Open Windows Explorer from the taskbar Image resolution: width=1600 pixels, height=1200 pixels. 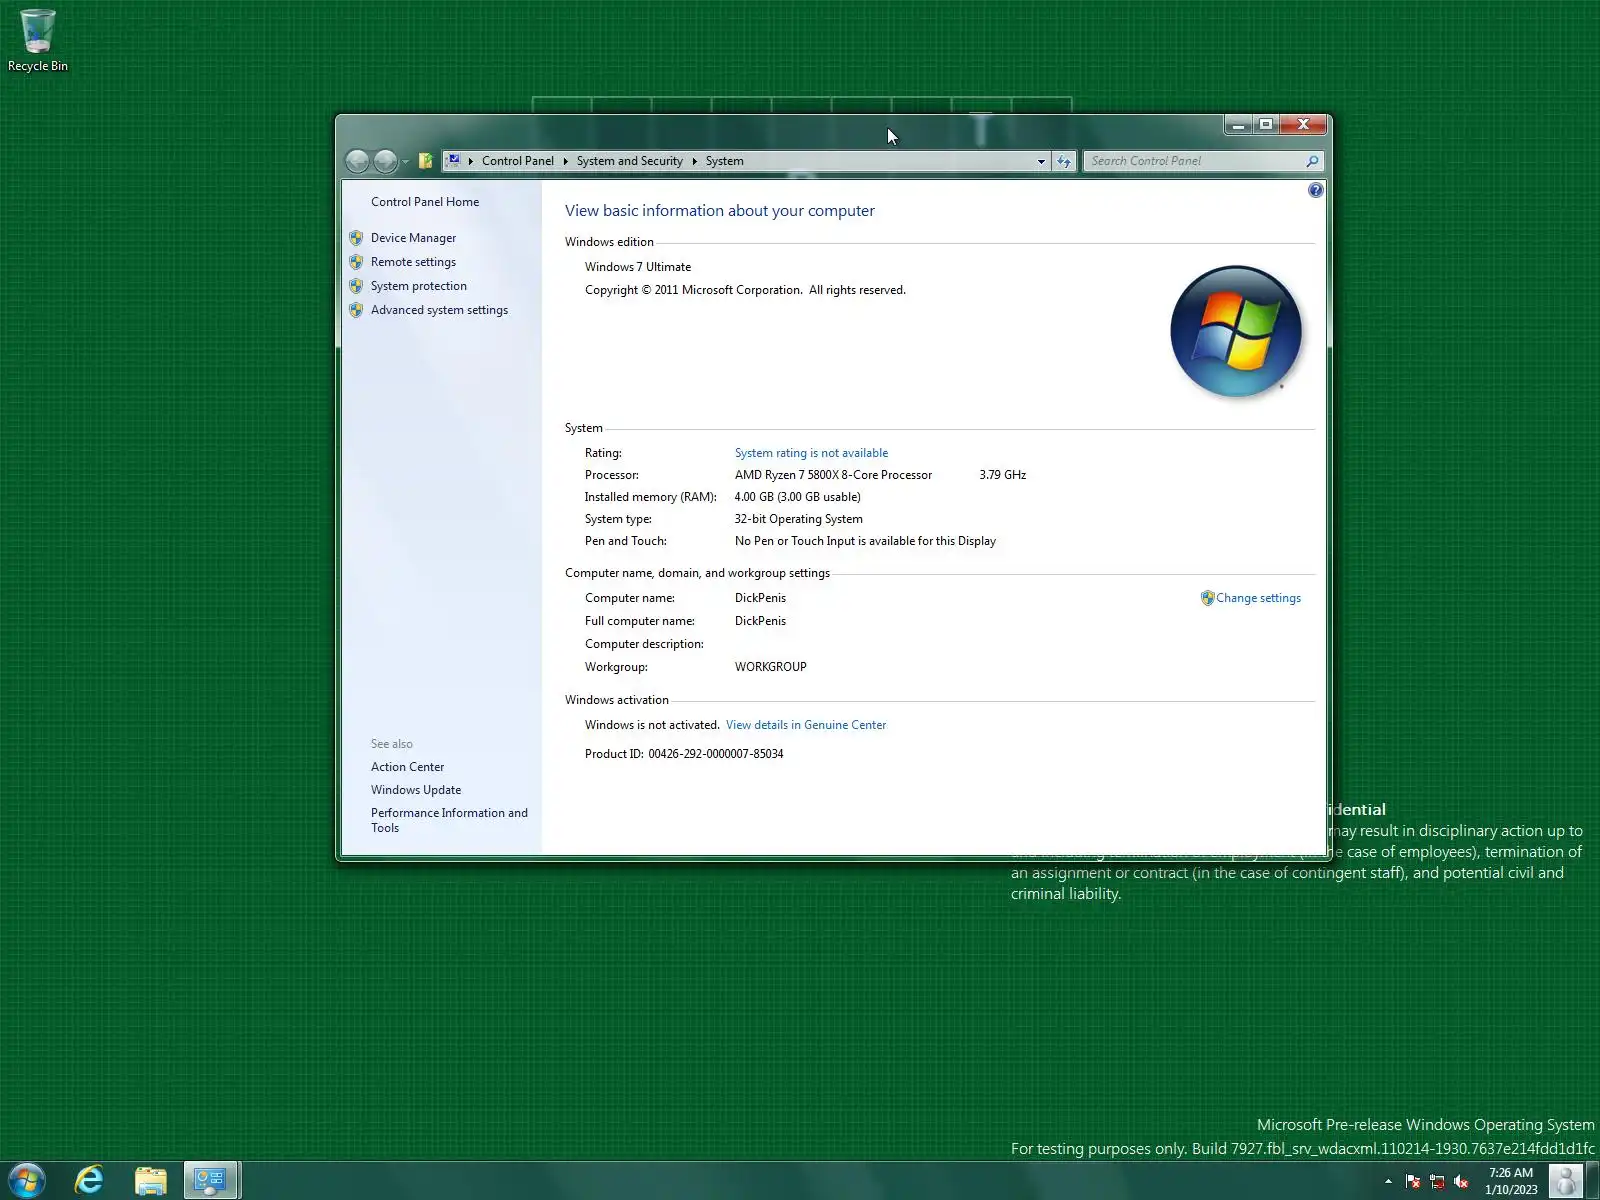pos(150,1180)
